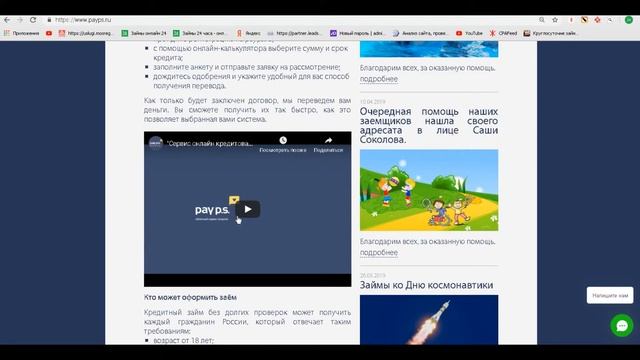Open the Займы онлайн 24 bookmark
This screenshot has height=360, width=640.
click(x=144, y=33)
